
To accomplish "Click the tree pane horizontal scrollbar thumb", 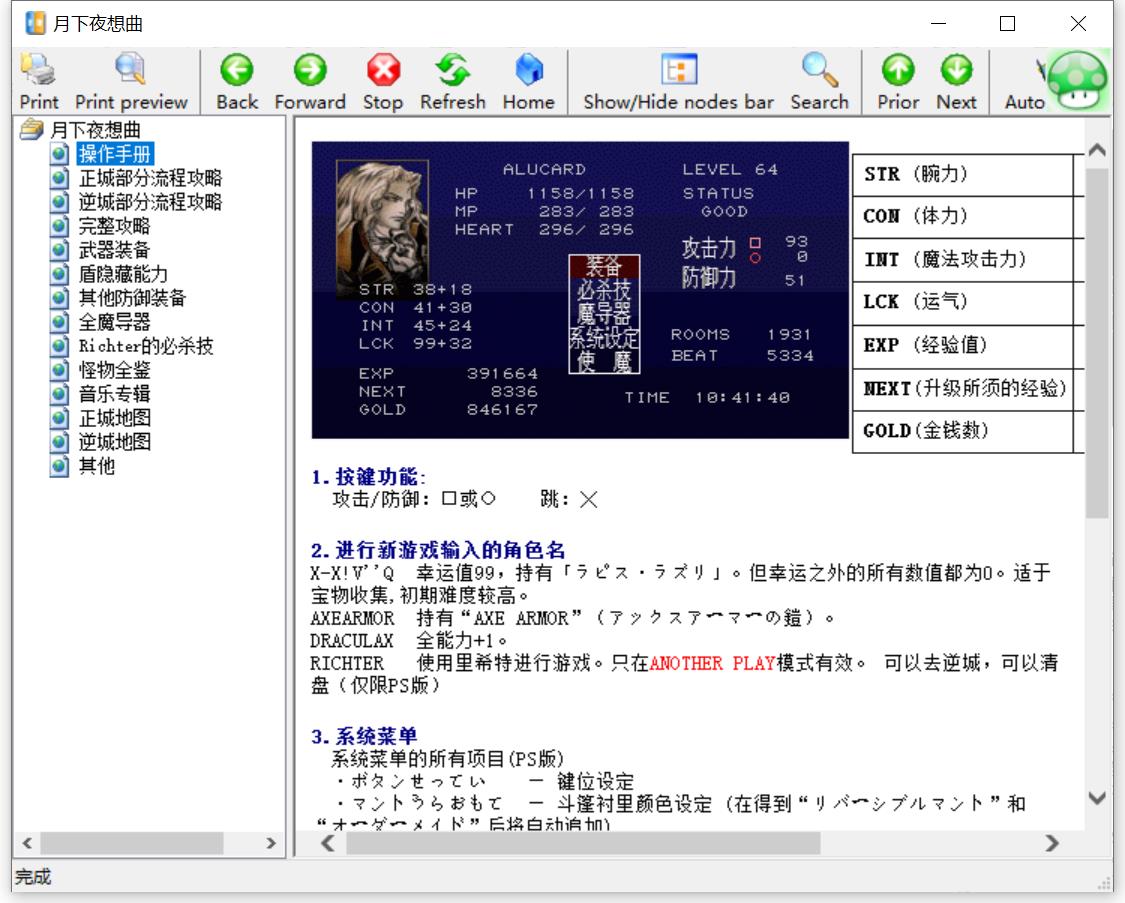I will tap(132, 843).
